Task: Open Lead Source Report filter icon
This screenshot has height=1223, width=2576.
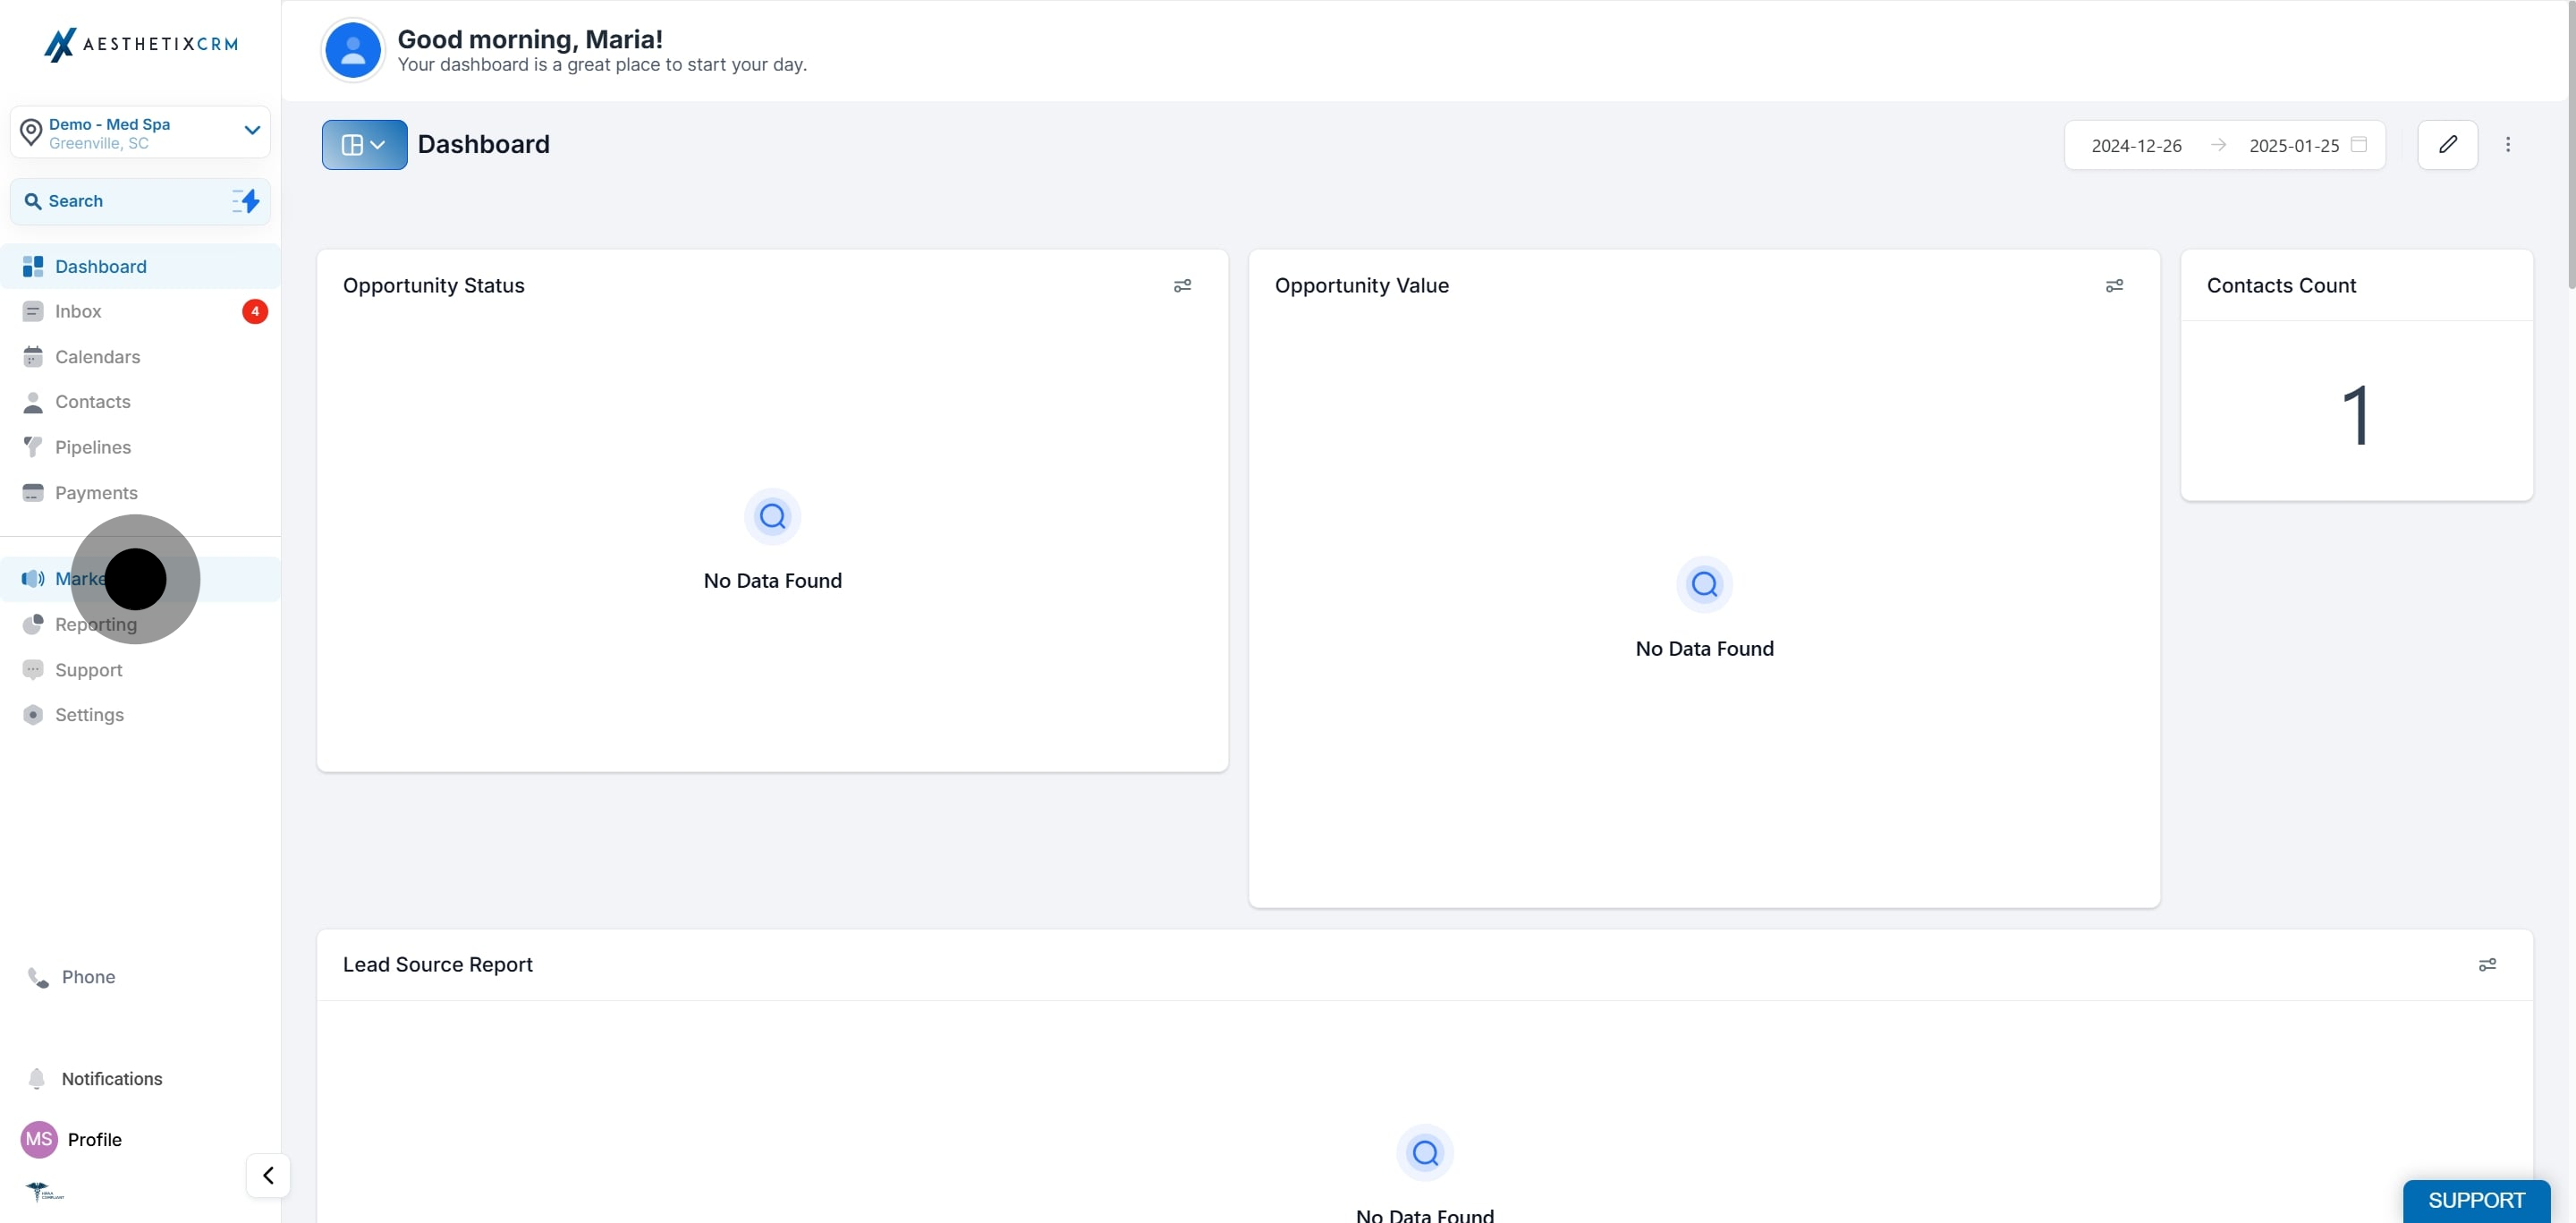Action: click(x=2487, y=965)
